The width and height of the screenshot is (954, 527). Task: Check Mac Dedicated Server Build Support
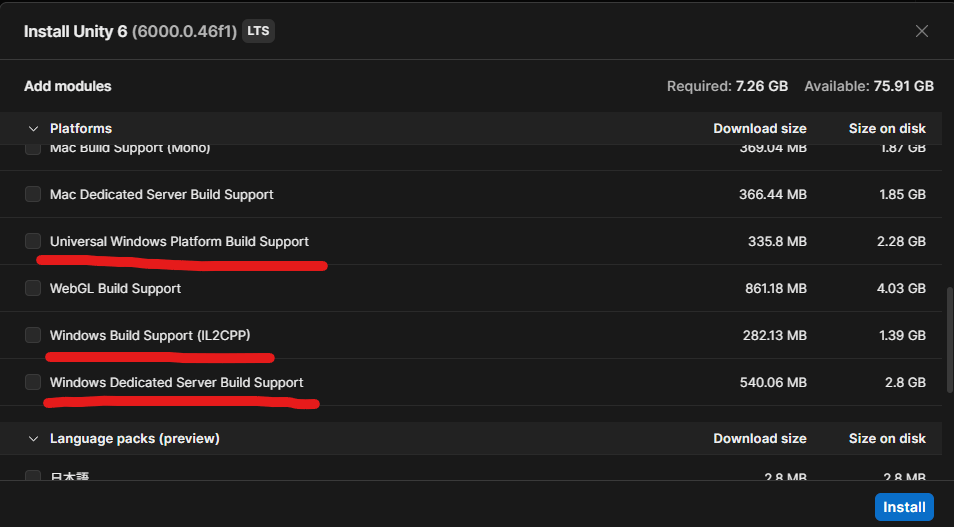point(33,194)
